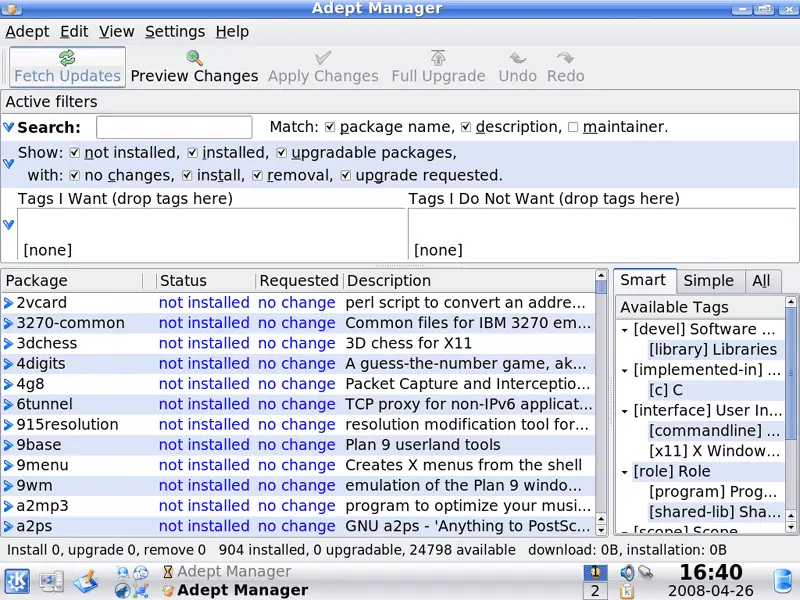The height and width of the screenshot is (600, 800).
Task: Toggle the 'not installed' checkbox
Action: 74,153
